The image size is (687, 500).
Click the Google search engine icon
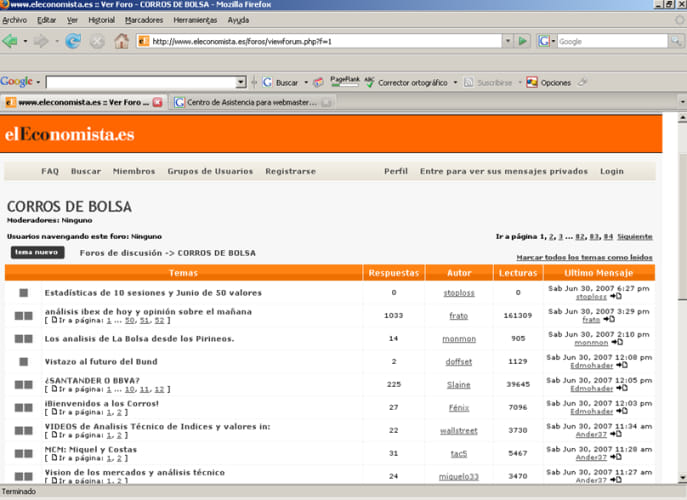tap(543, 41)
